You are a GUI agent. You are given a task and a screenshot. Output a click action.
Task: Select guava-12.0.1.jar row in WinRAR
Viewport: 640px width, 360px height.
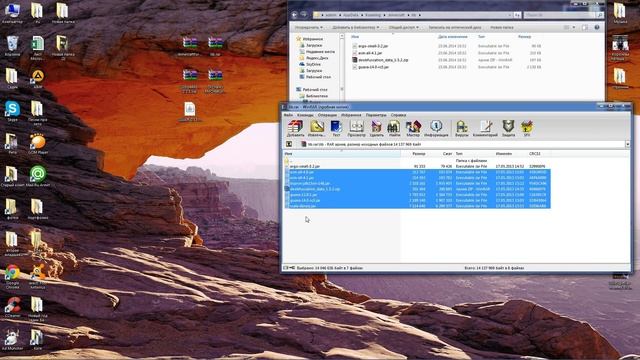click(x=417, y=195)
